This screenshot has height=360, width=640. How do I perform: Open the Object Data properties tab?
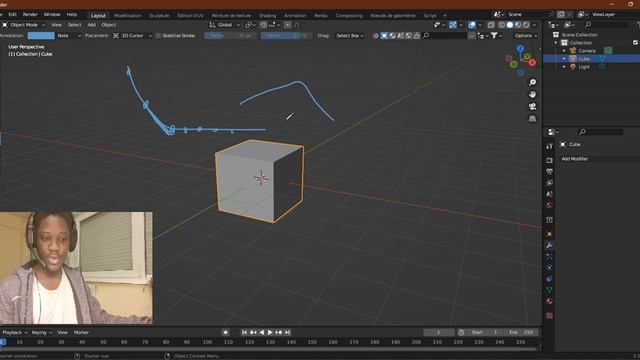(x=549, y=290)
